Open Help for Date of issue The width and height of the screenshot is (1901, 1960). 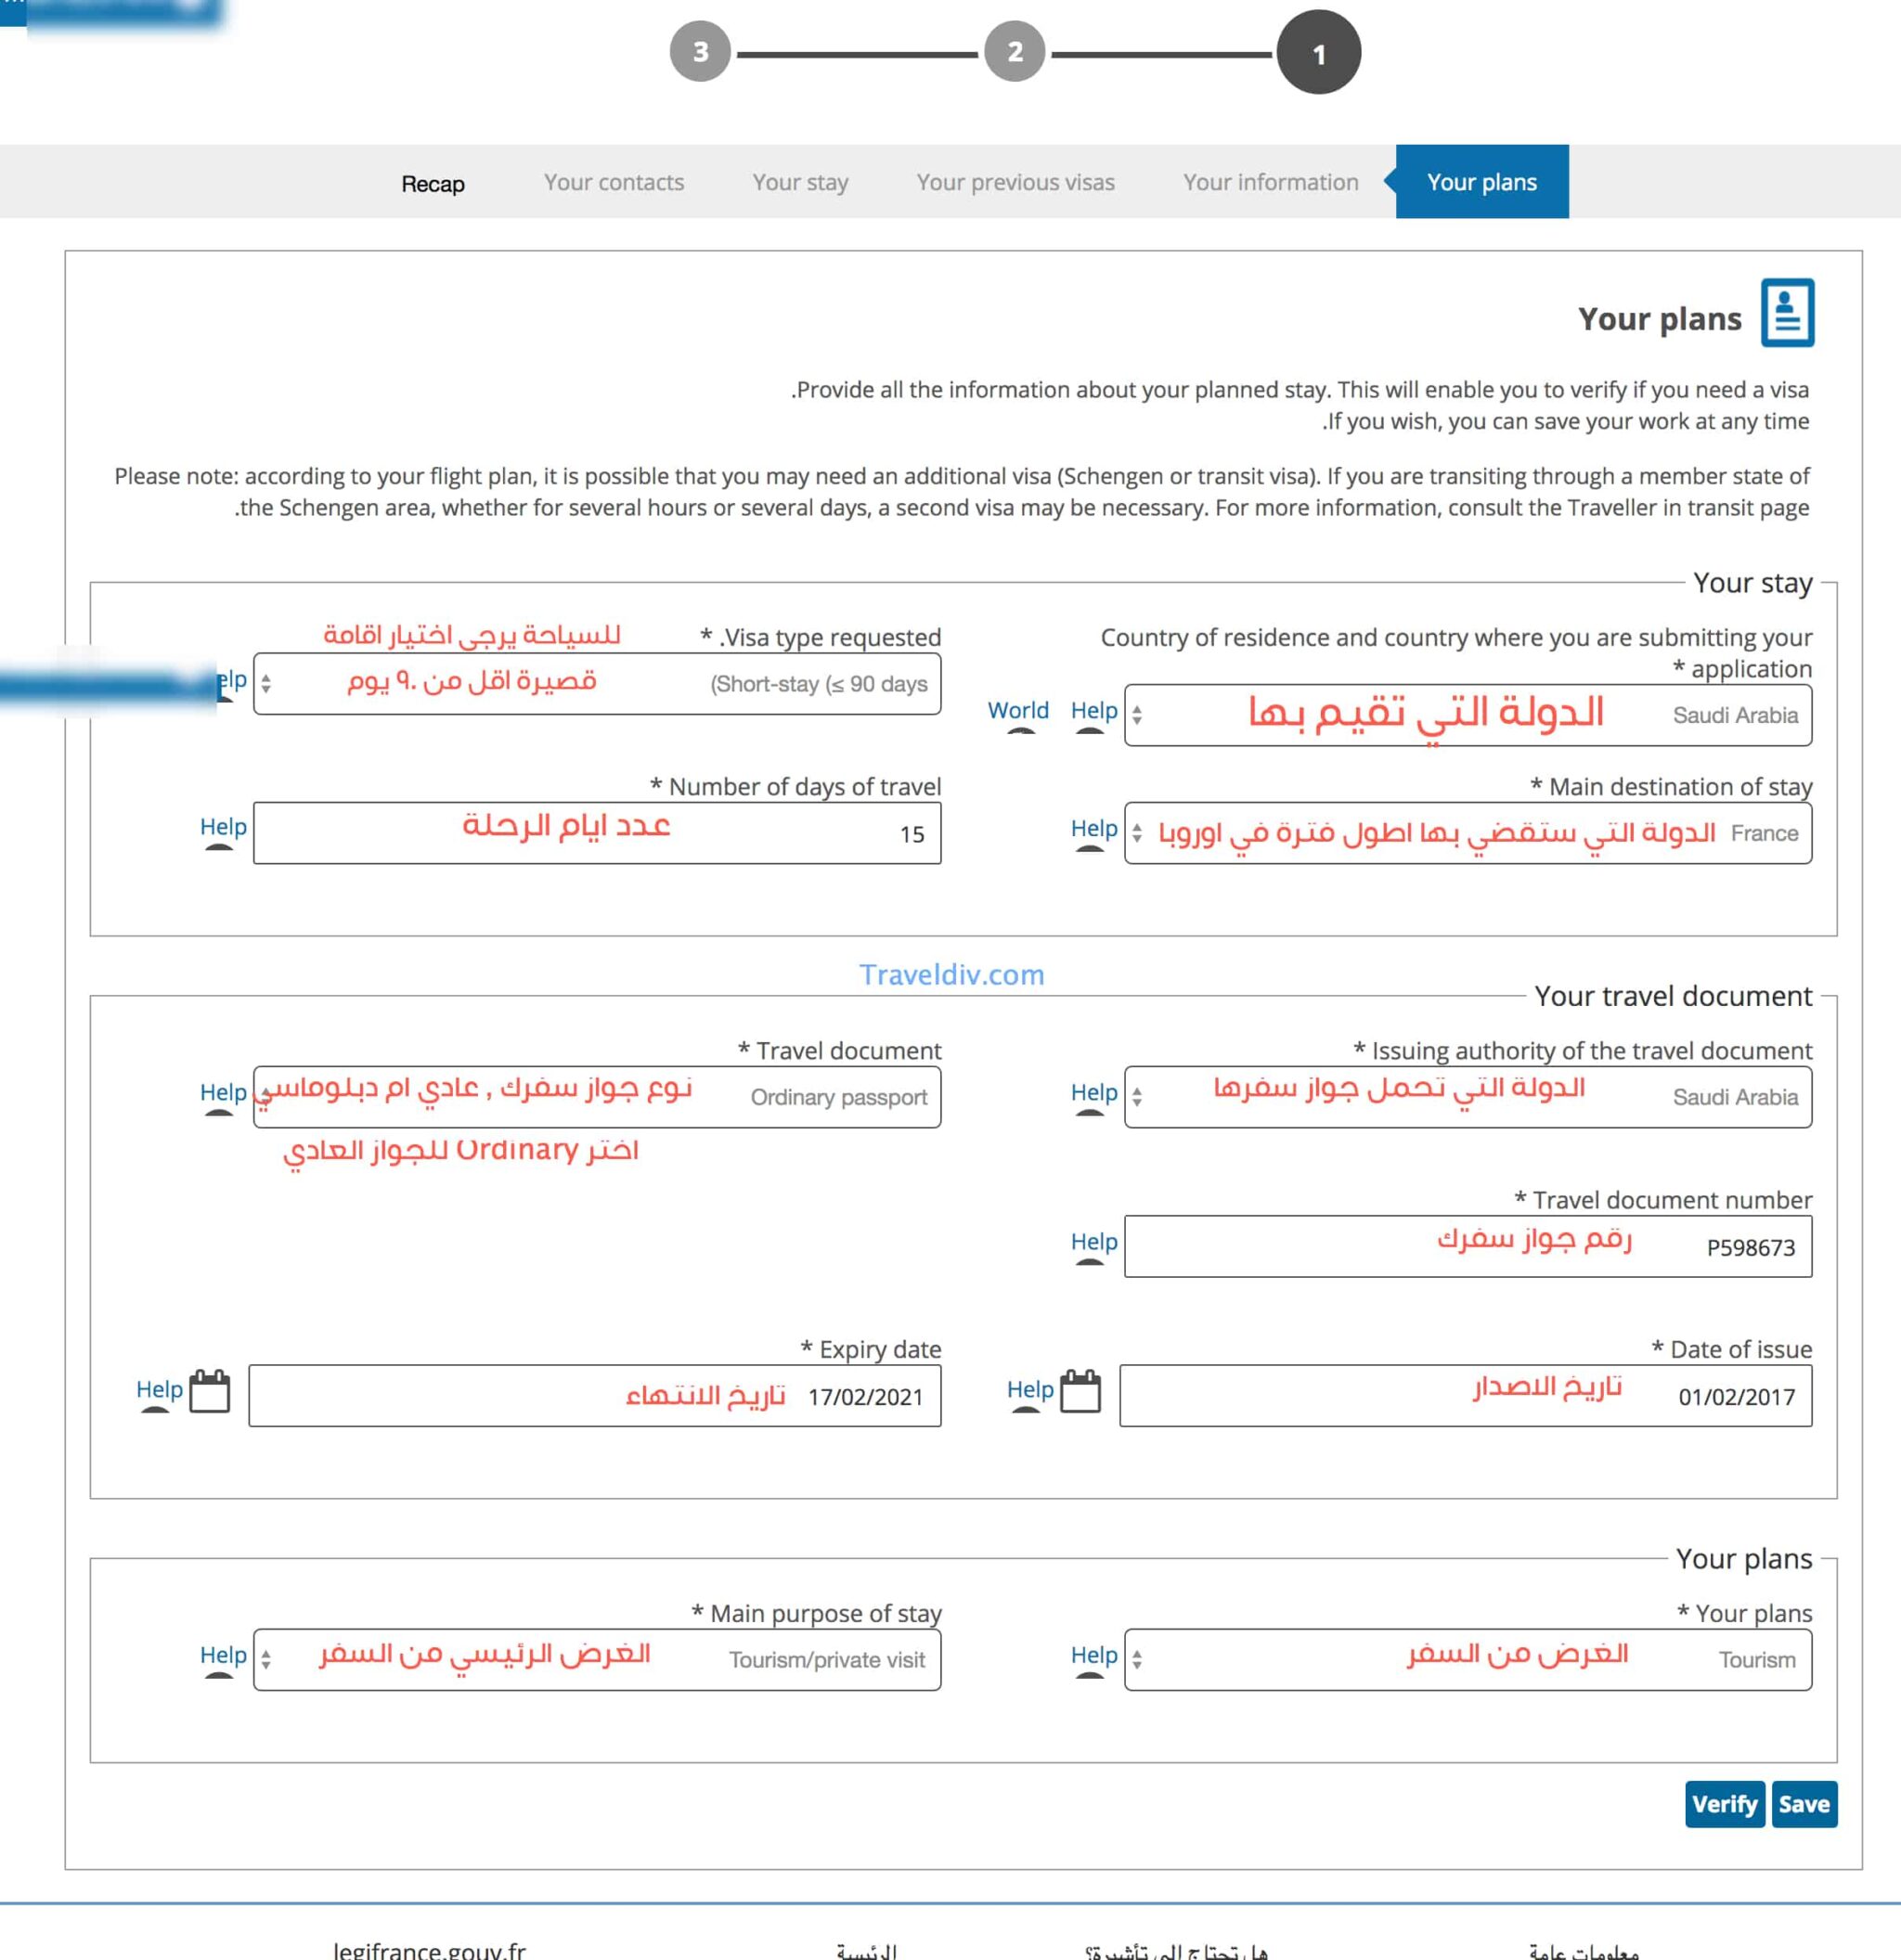click(x=1030, y=1389)
